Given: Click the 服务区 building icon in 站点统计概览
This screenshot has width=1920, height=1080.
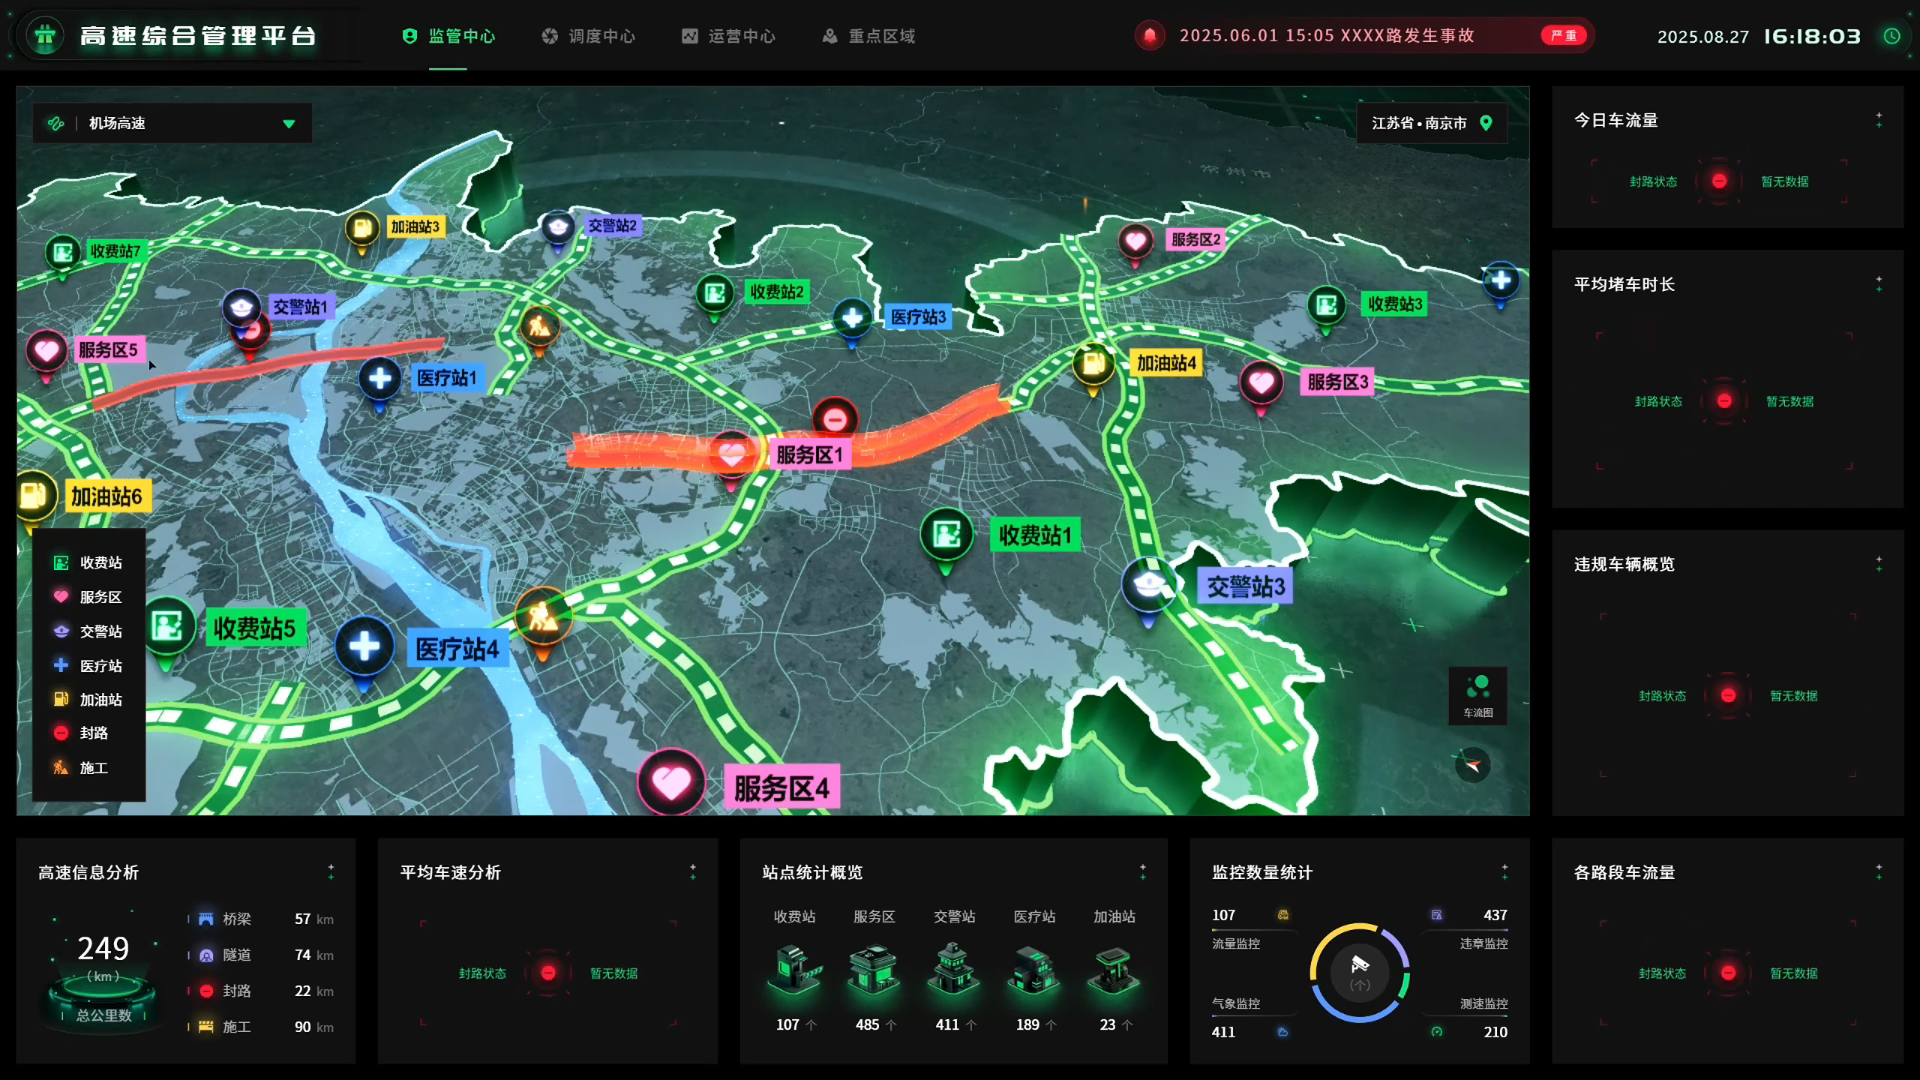Looking at the screenshot, I should (874, 969).
